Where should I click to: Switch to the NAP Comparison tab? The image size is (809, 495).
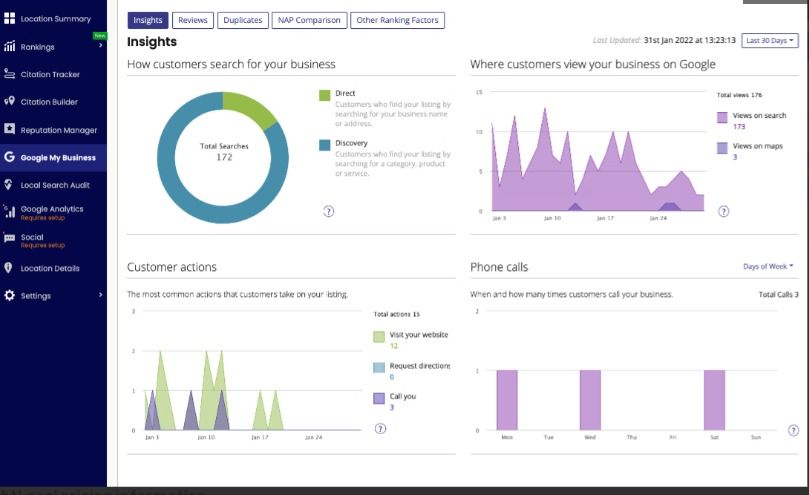point(310,20)
